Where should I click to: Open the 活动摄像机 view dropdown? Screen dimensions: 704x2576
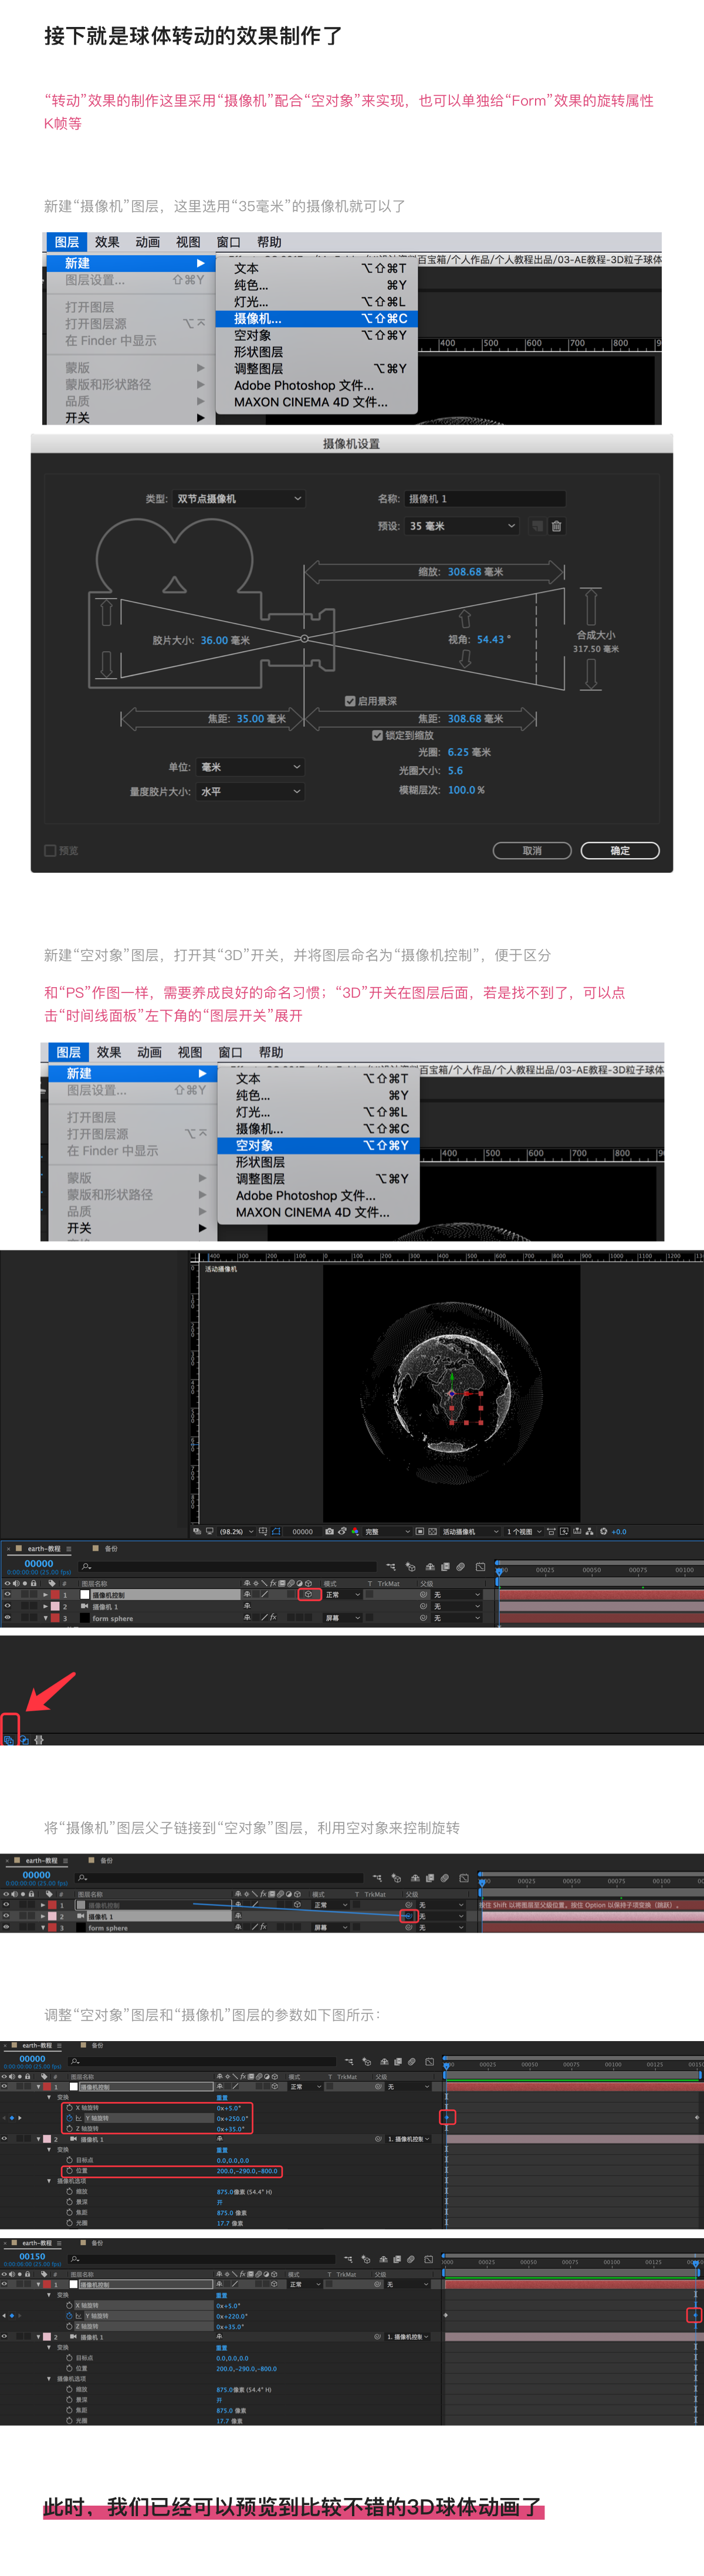tap(470, 1531)
